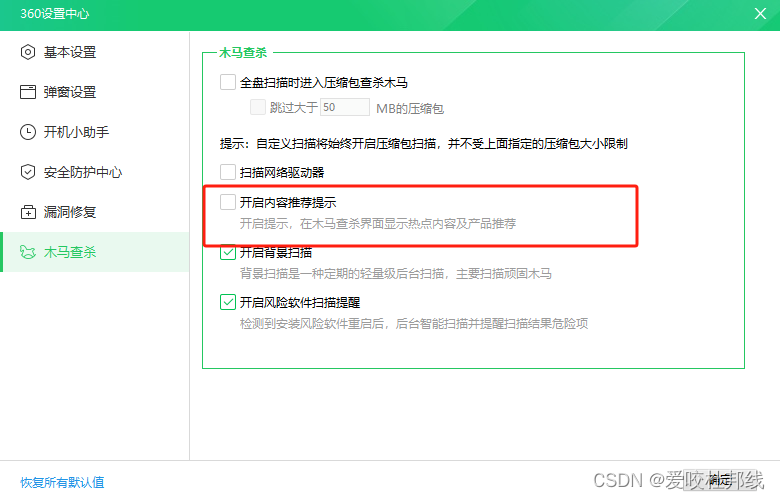Click the 扫描网络驱动器 label text
Screen dimensions: 780x500
click(x=282, y=172)
